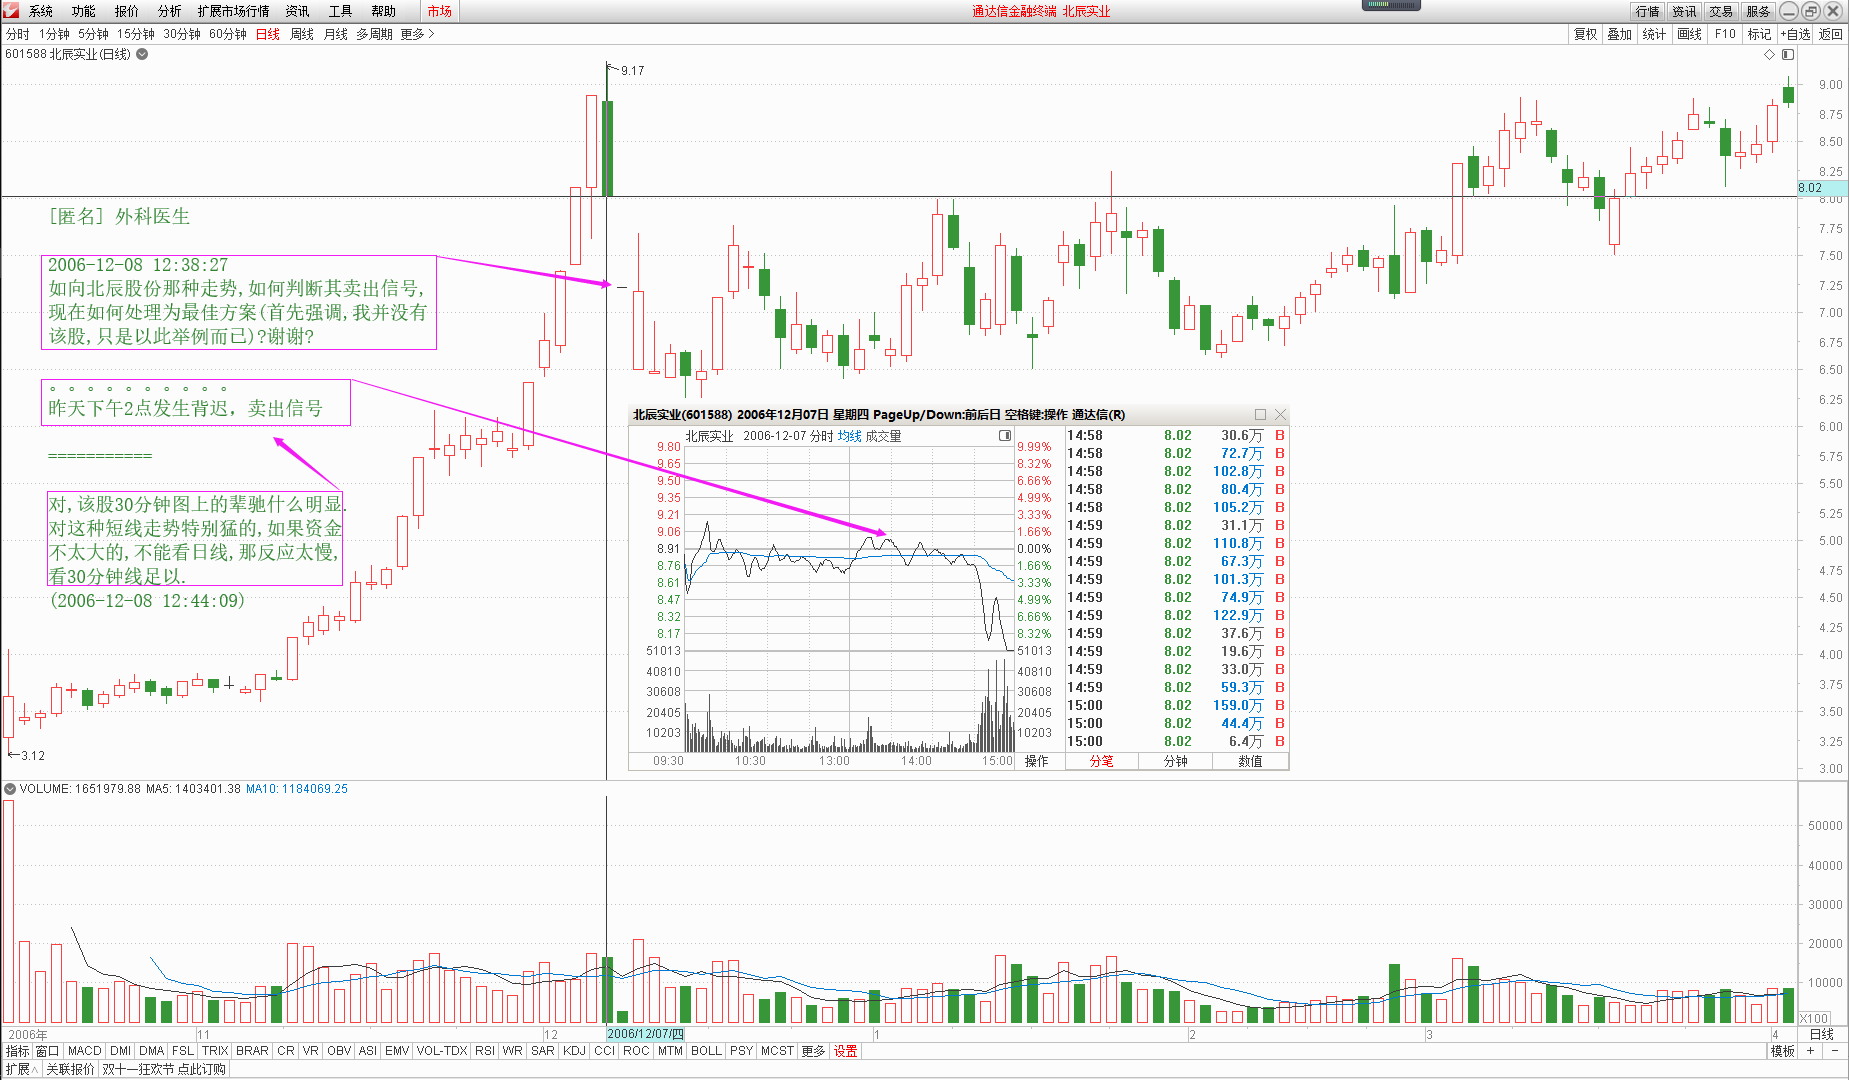Click the diamond marker icon above price axis
This screenshot has width=1849, height=1080.
[1769, 54]
